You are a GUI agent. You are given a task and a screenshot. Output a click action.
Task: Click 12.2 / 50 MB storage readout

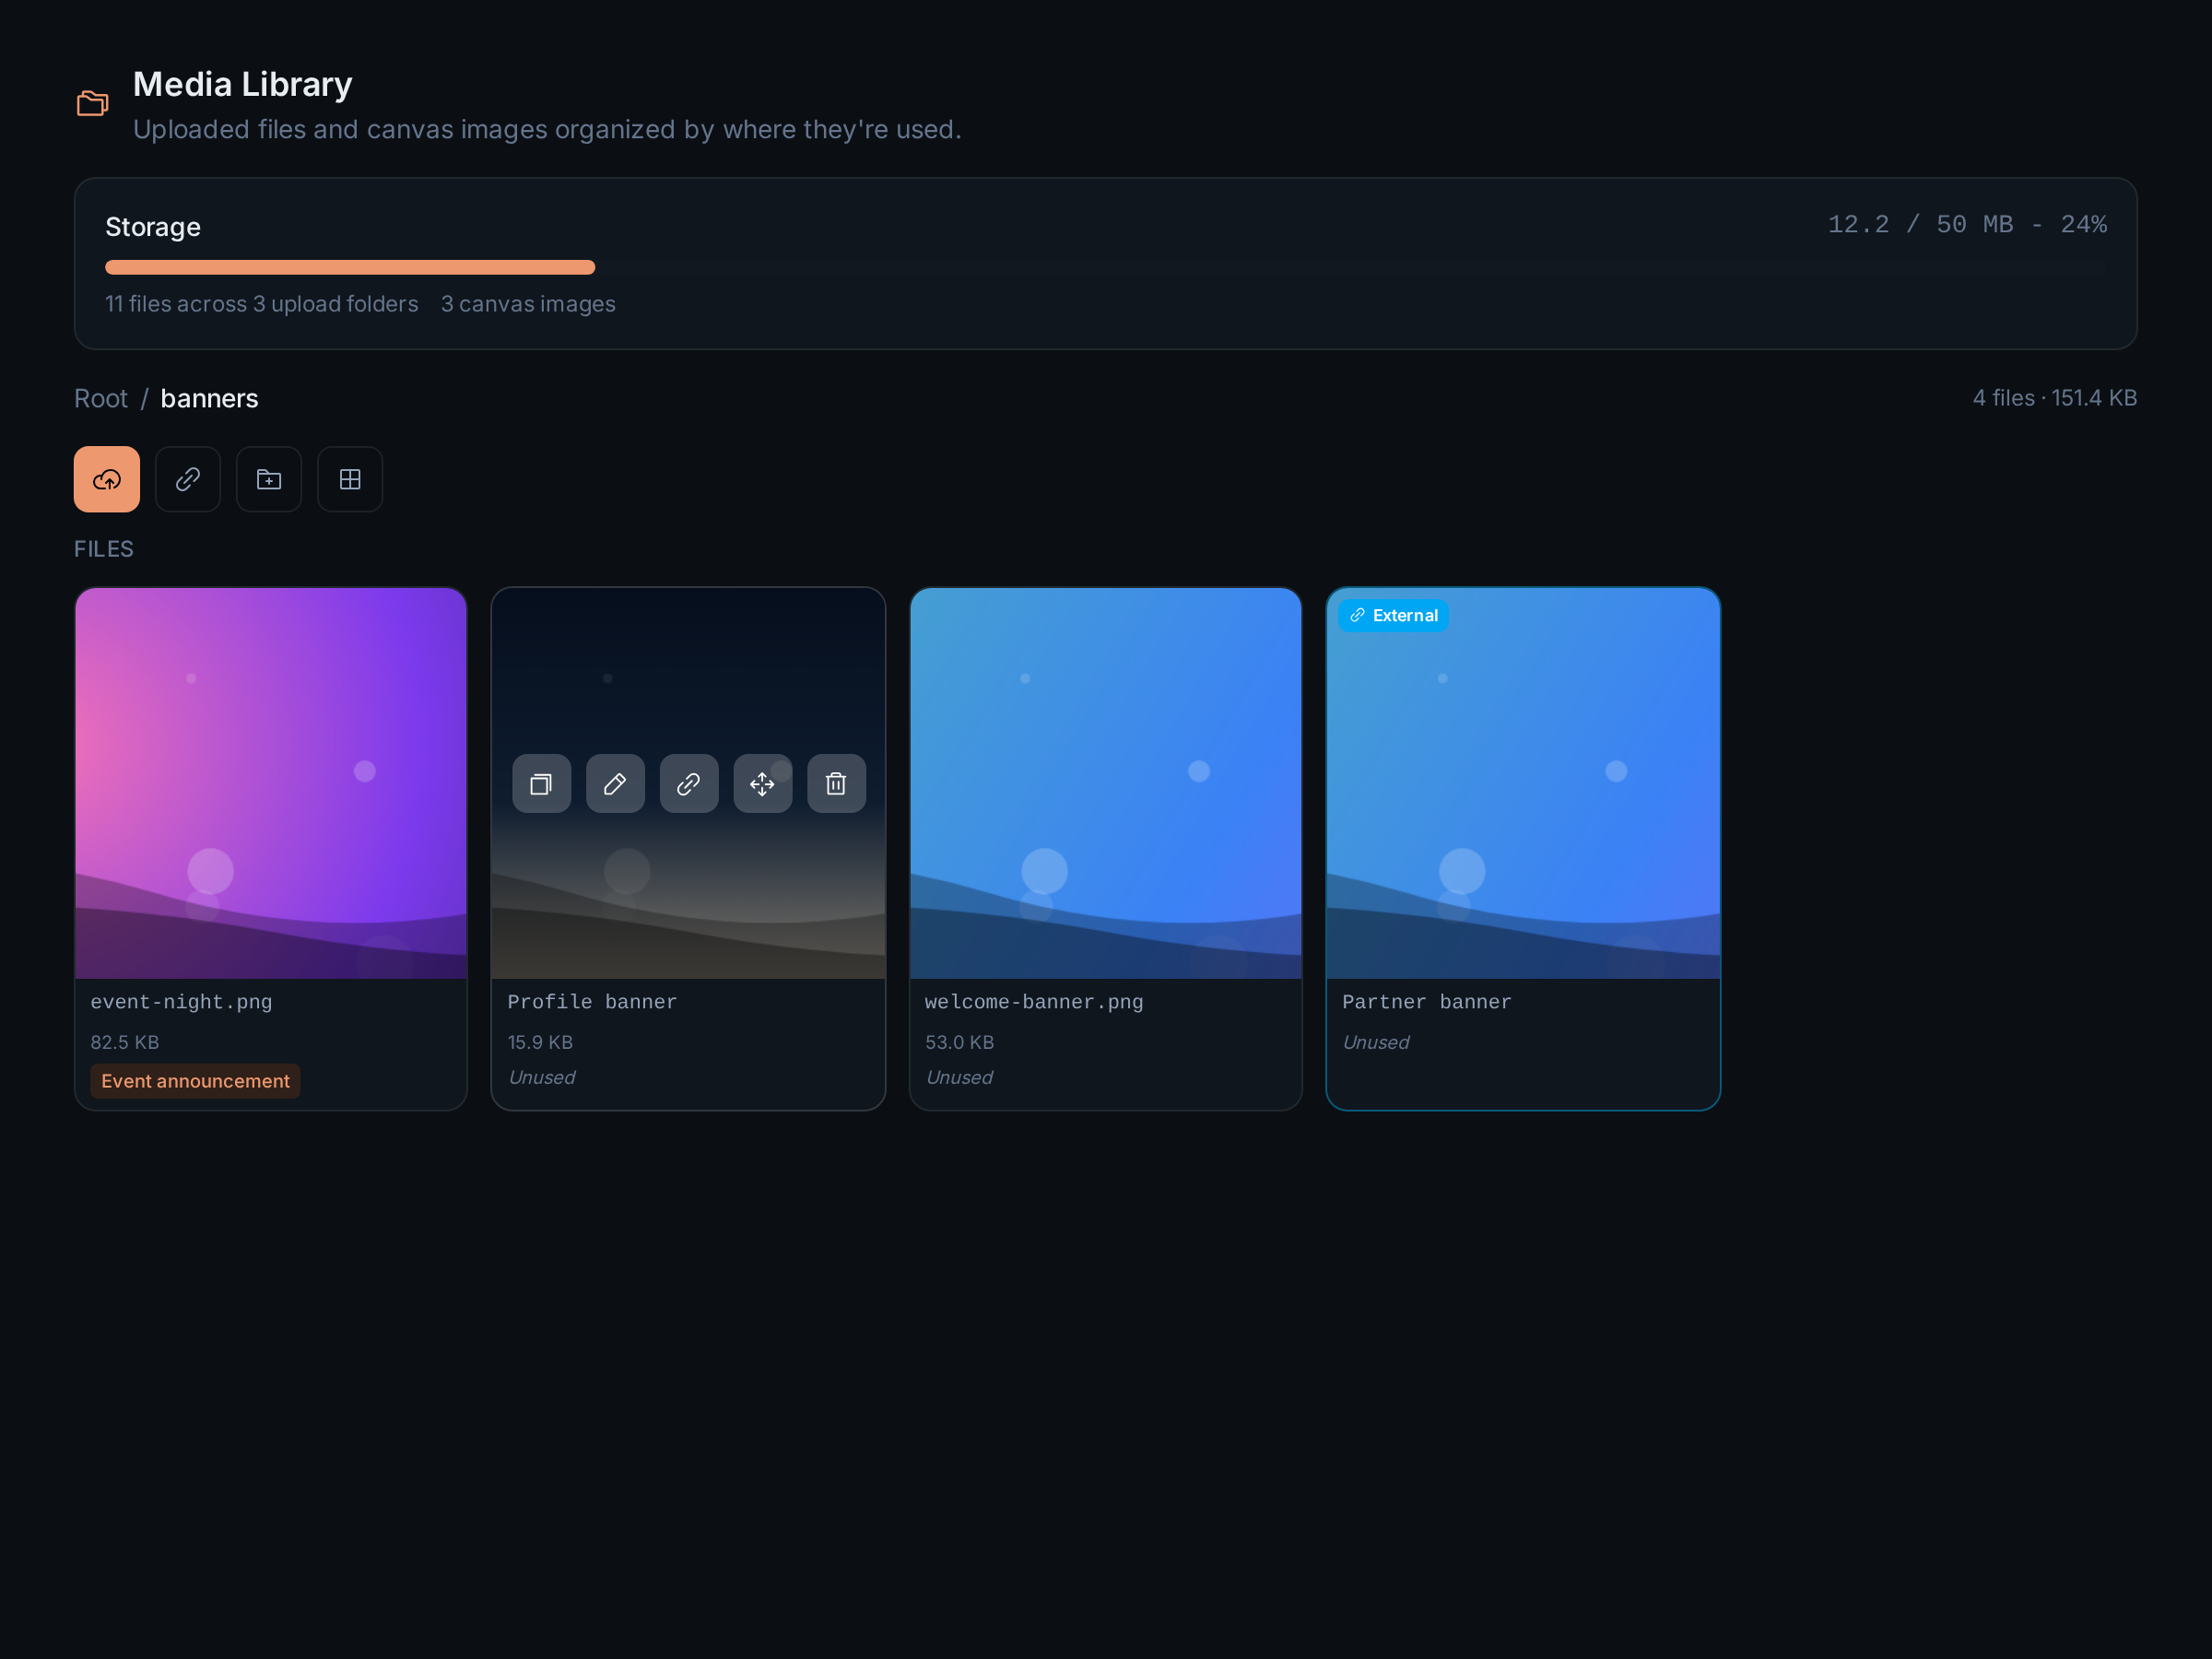(x=1967, y=224)
